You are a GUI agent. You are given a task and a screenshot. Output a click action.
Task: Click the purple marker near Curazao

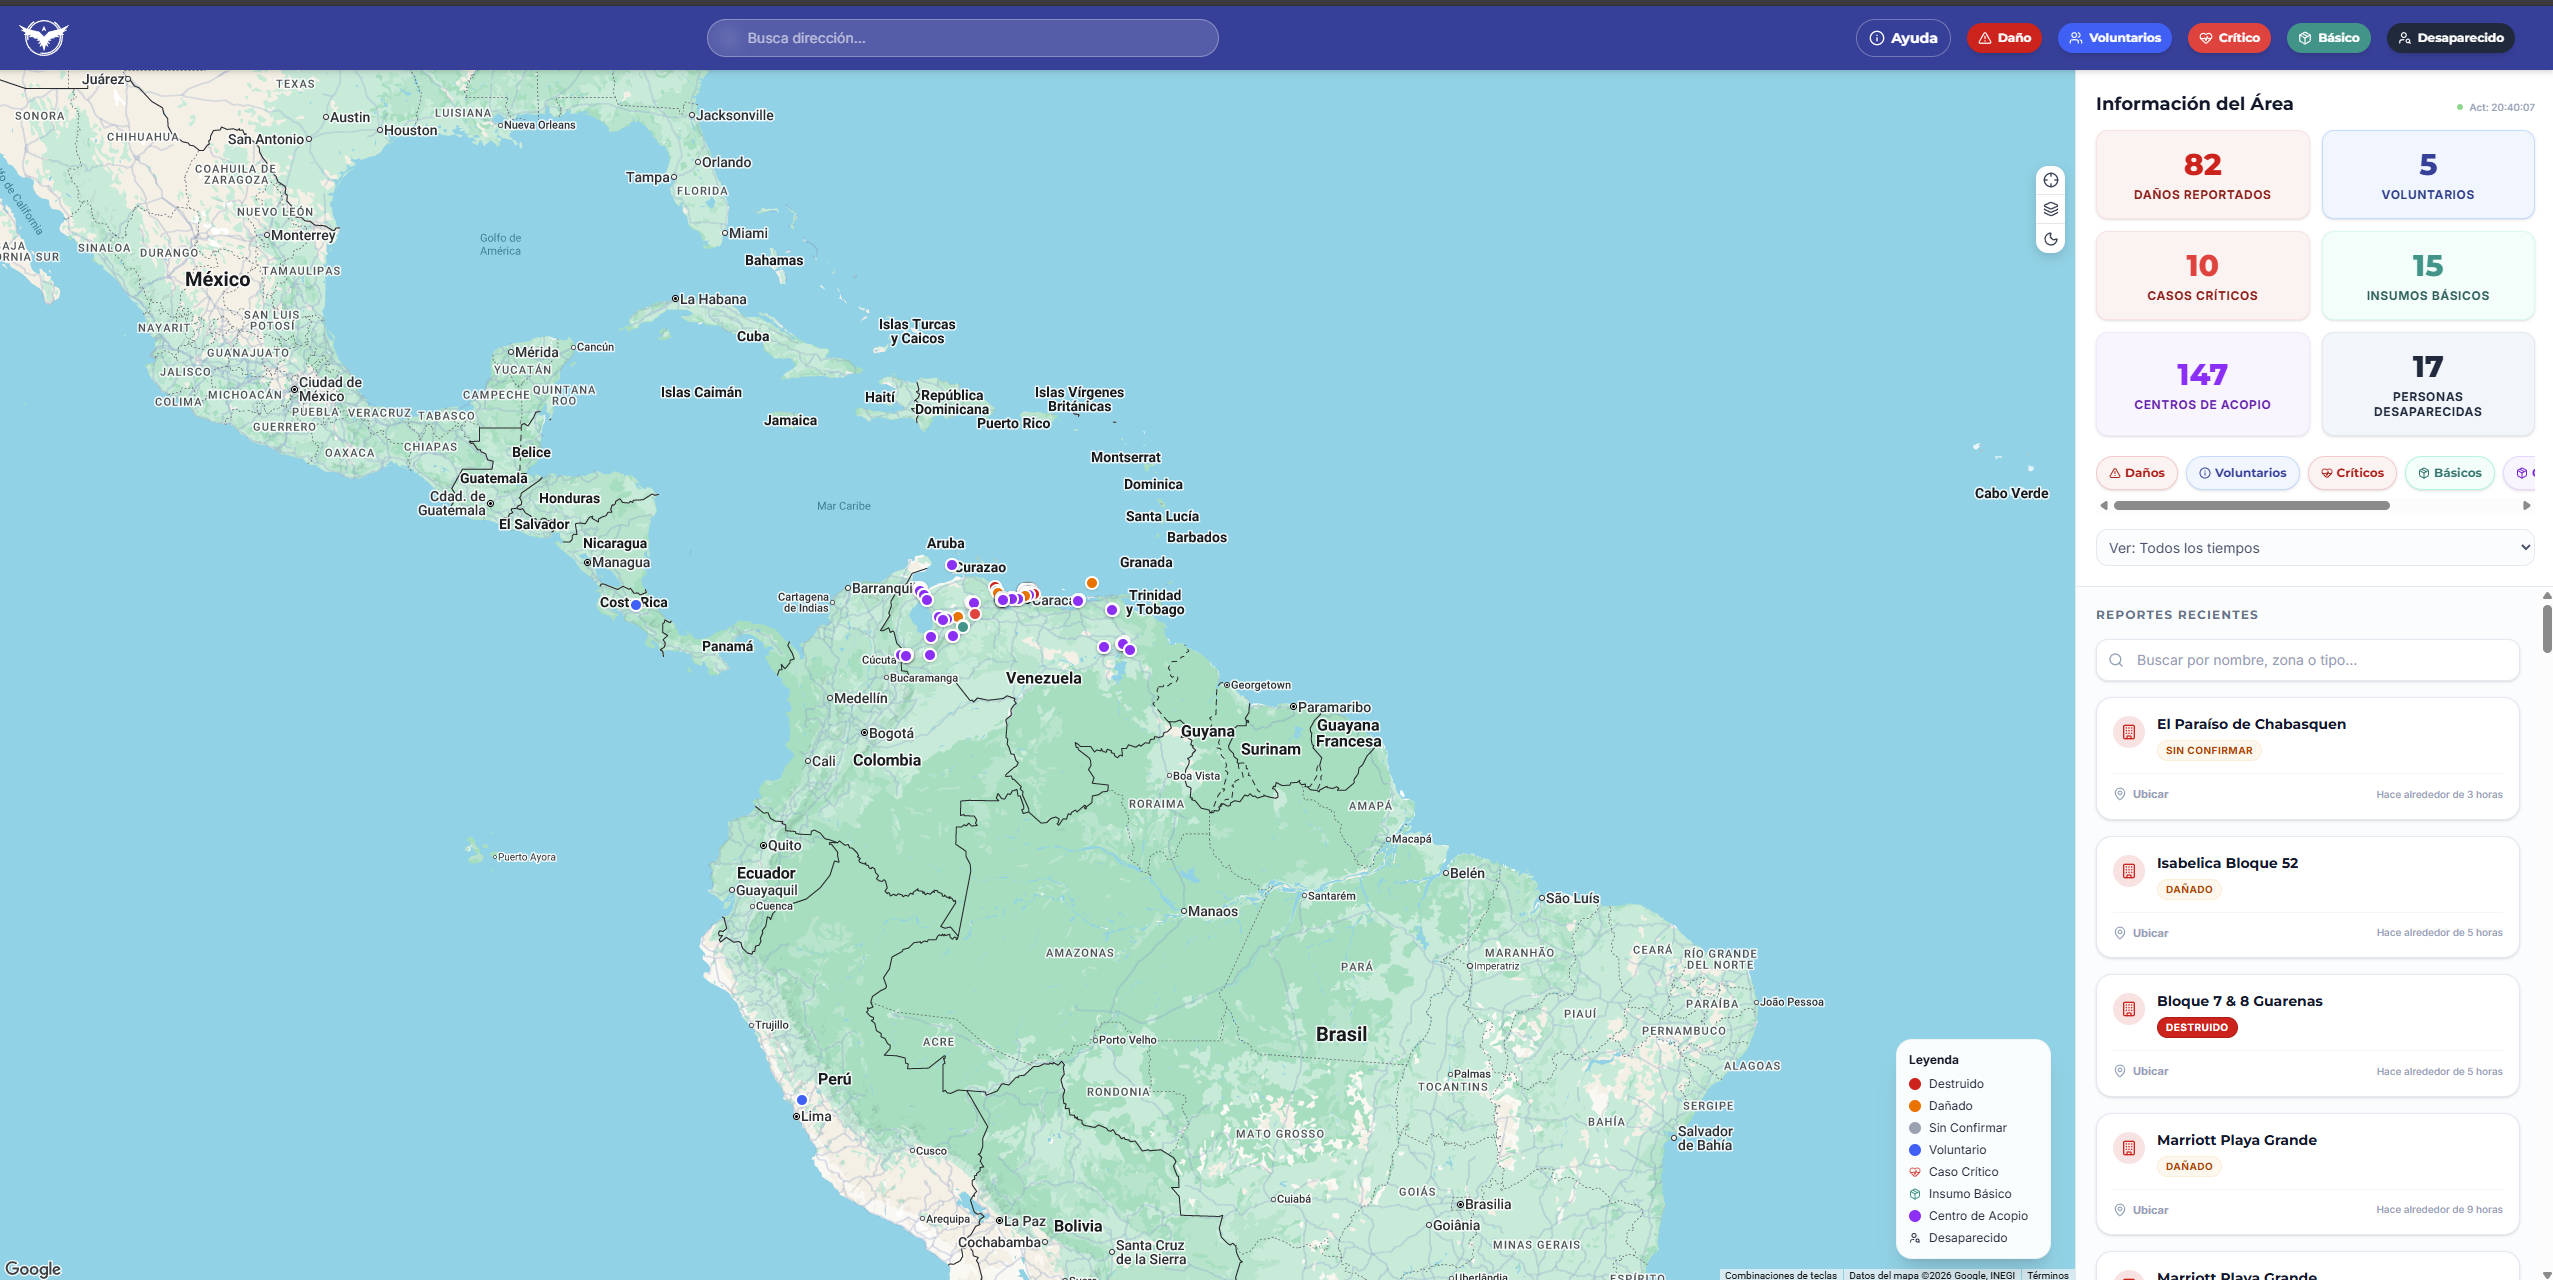tap(952, 565)
